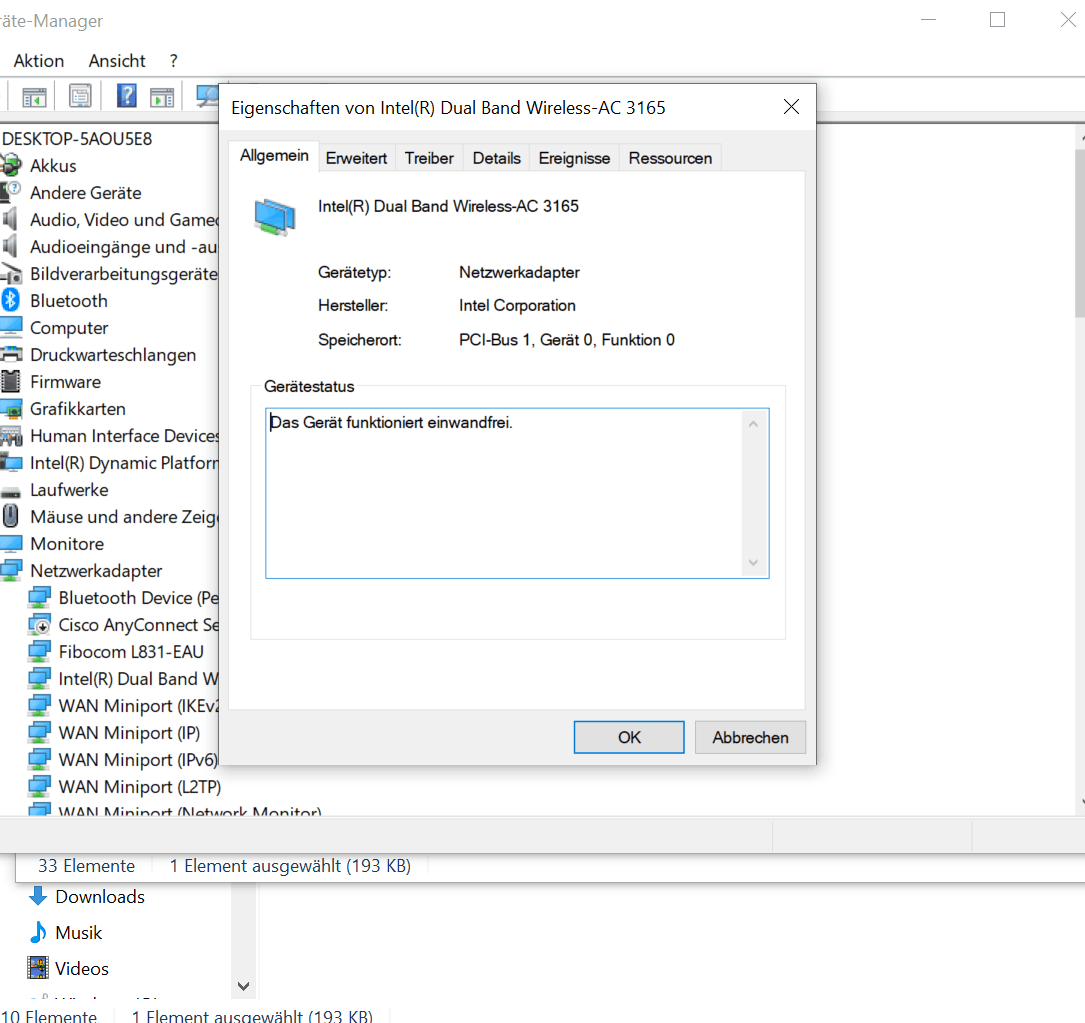Click the Abbrechen button
Viewport: 1085px width, 1023px height.
pos(750,737)
